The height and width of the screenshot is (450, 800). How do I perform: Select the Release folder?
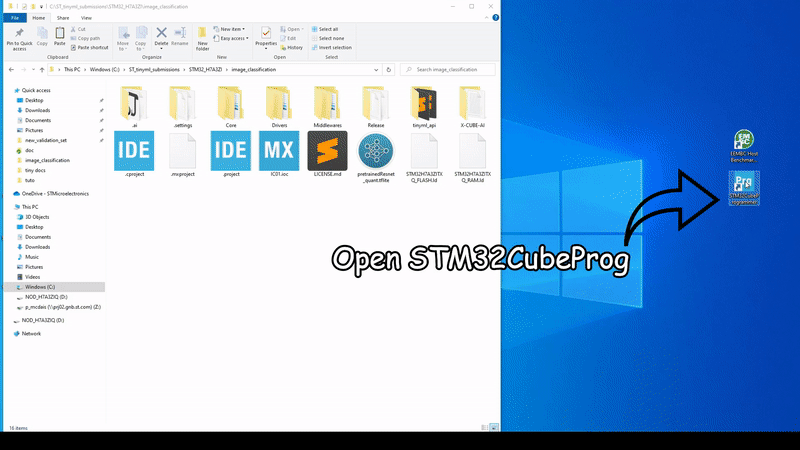(376, 107)
